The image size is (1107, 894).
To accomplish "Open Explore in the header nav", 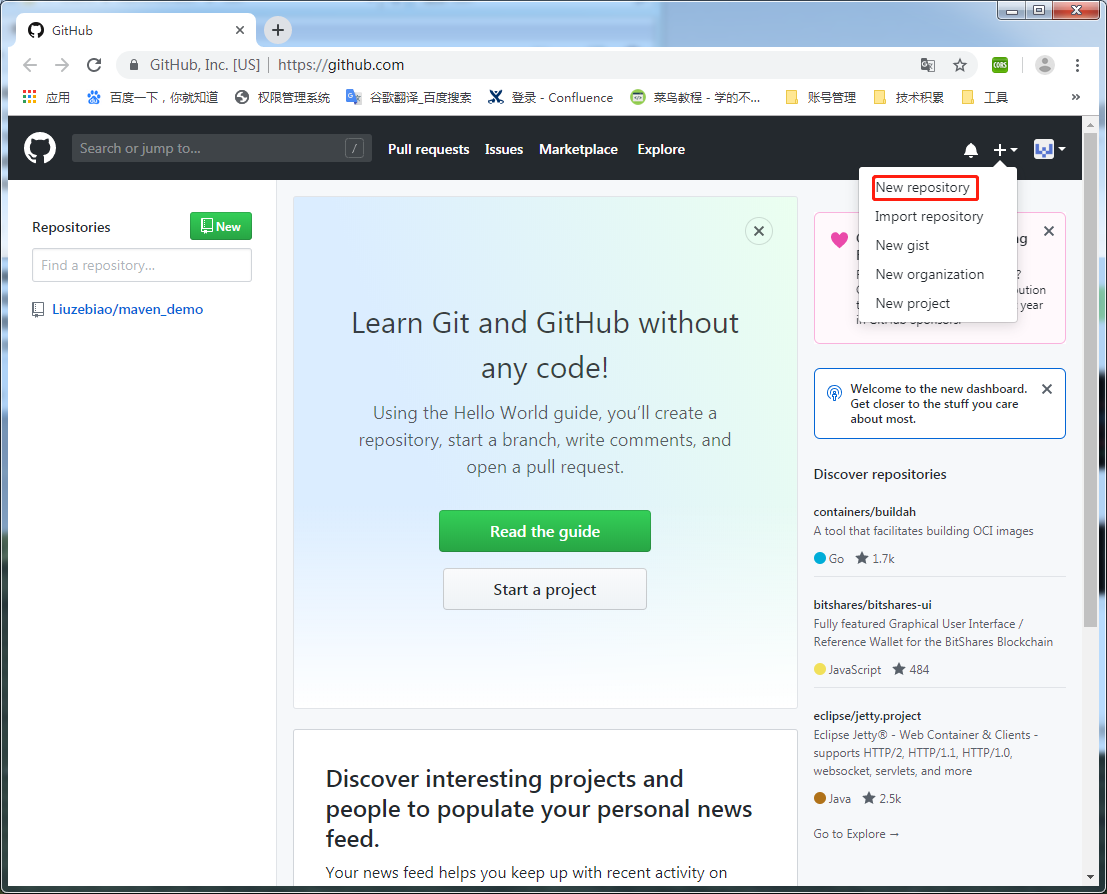I will pyautogui.click(x=661, y=149).
